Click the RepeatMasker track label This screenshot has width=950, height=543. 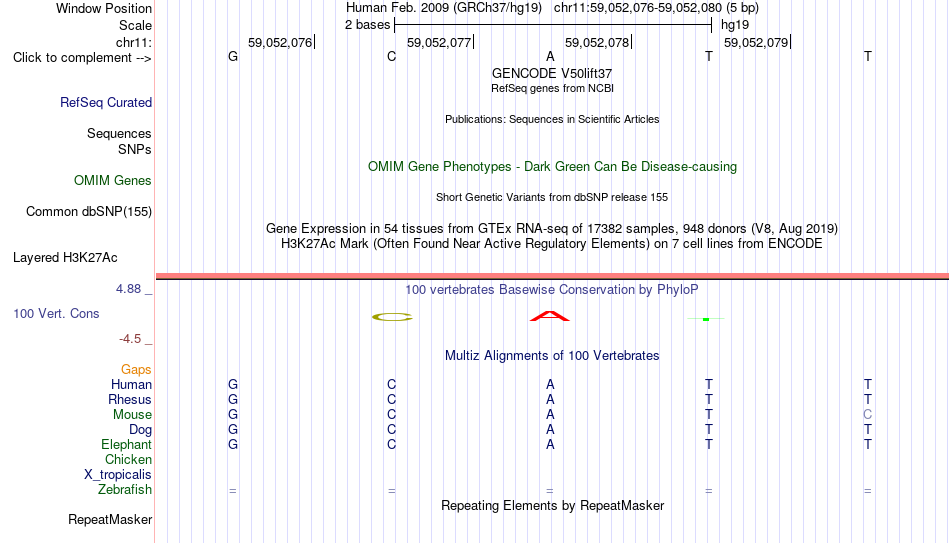tap(110, 519)
